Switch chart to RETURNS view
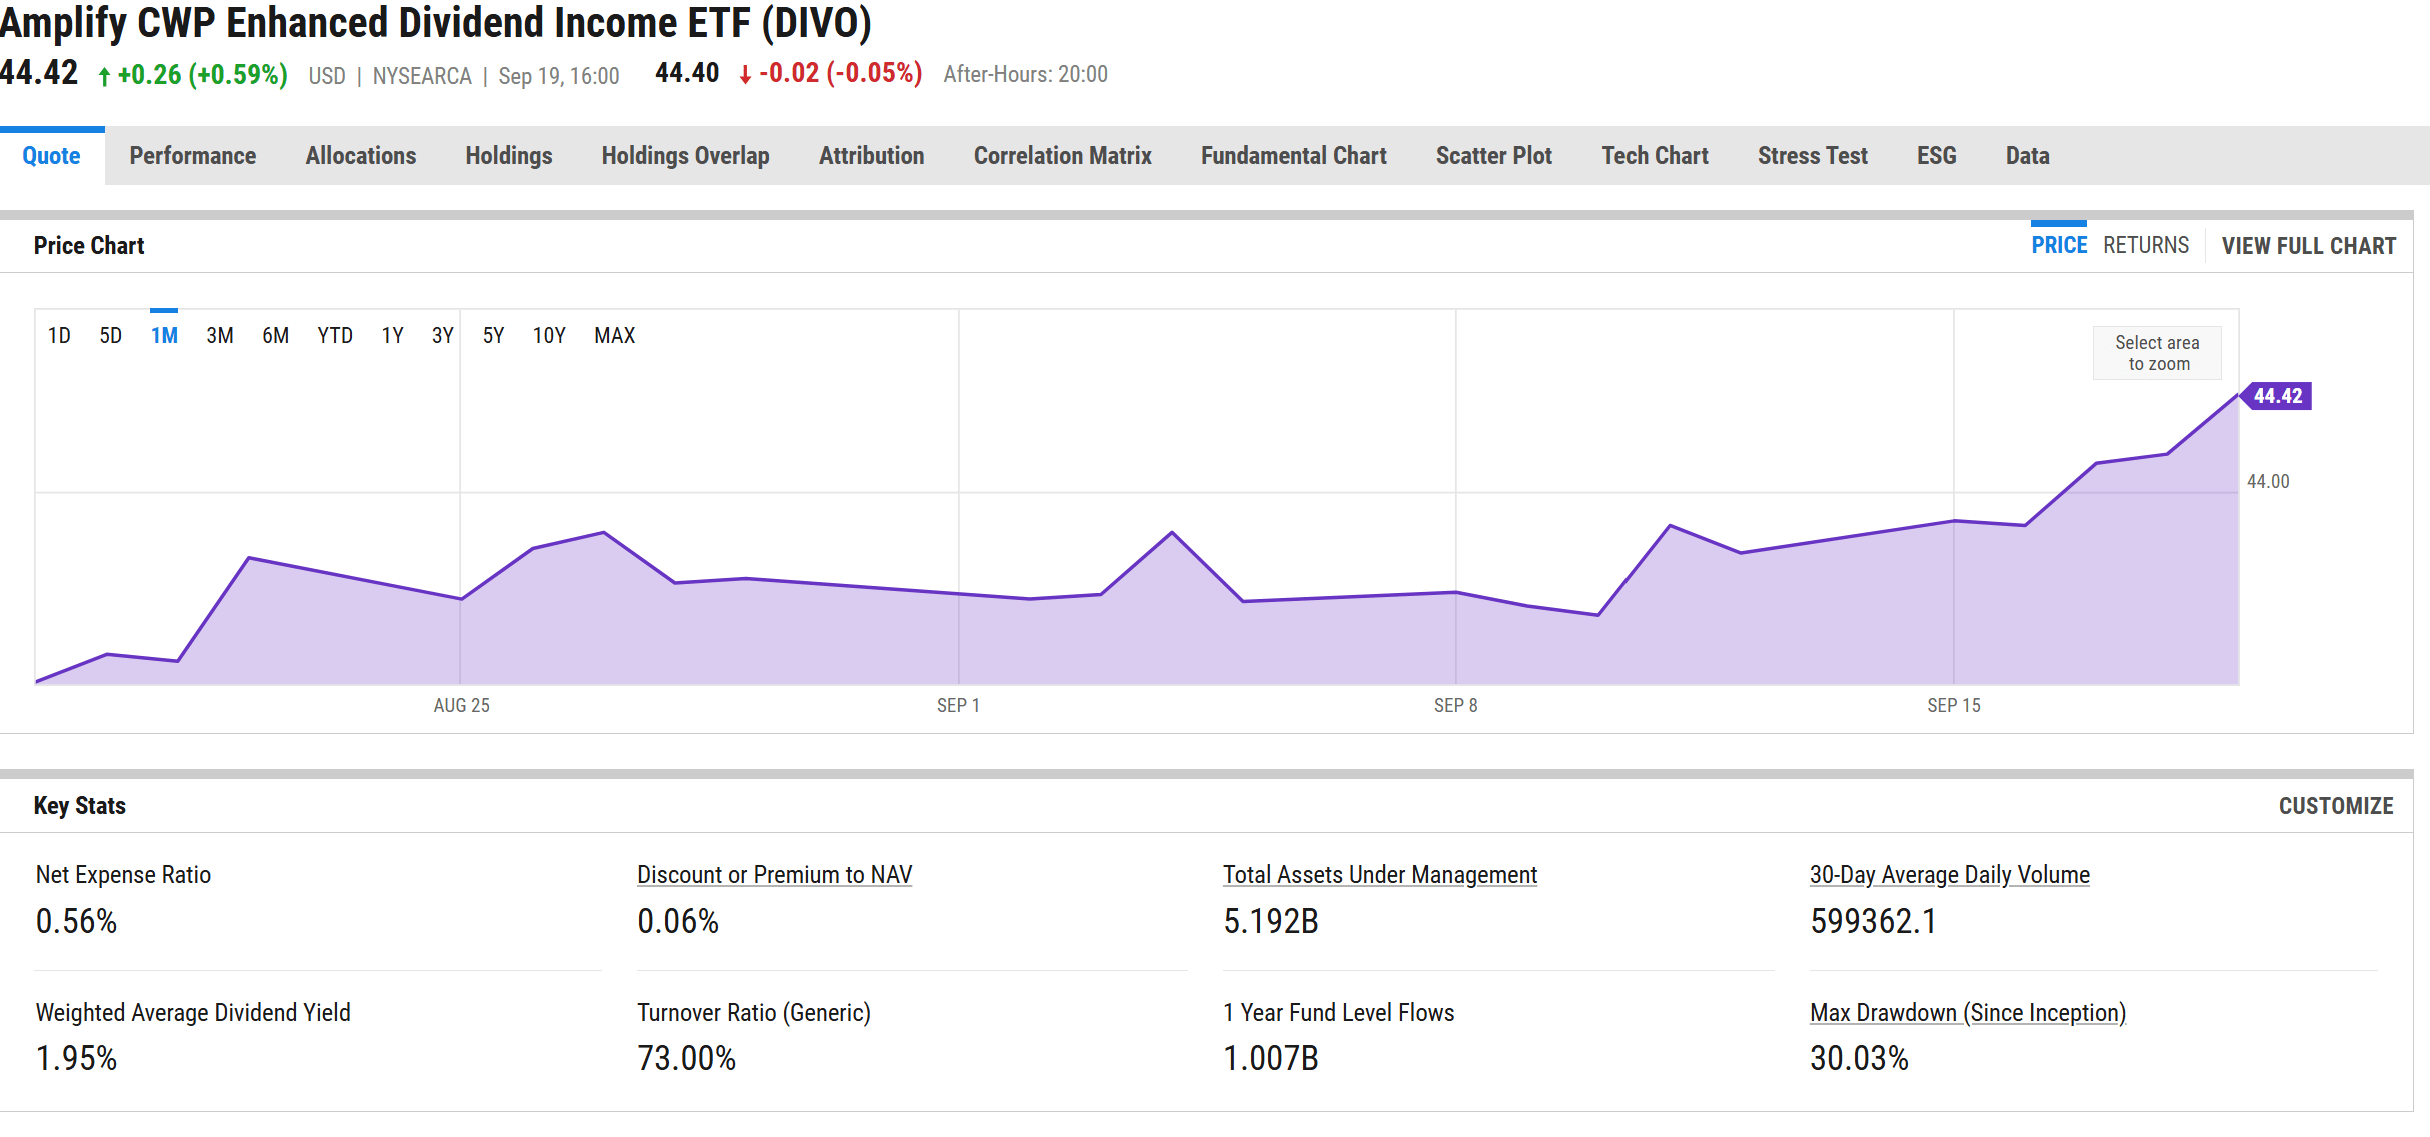 coord(2146,245)
